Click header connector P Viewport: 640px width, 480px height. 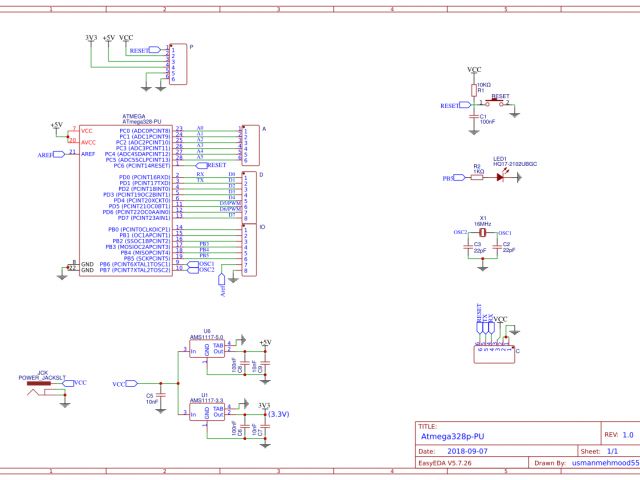click(x=178, y=64)
